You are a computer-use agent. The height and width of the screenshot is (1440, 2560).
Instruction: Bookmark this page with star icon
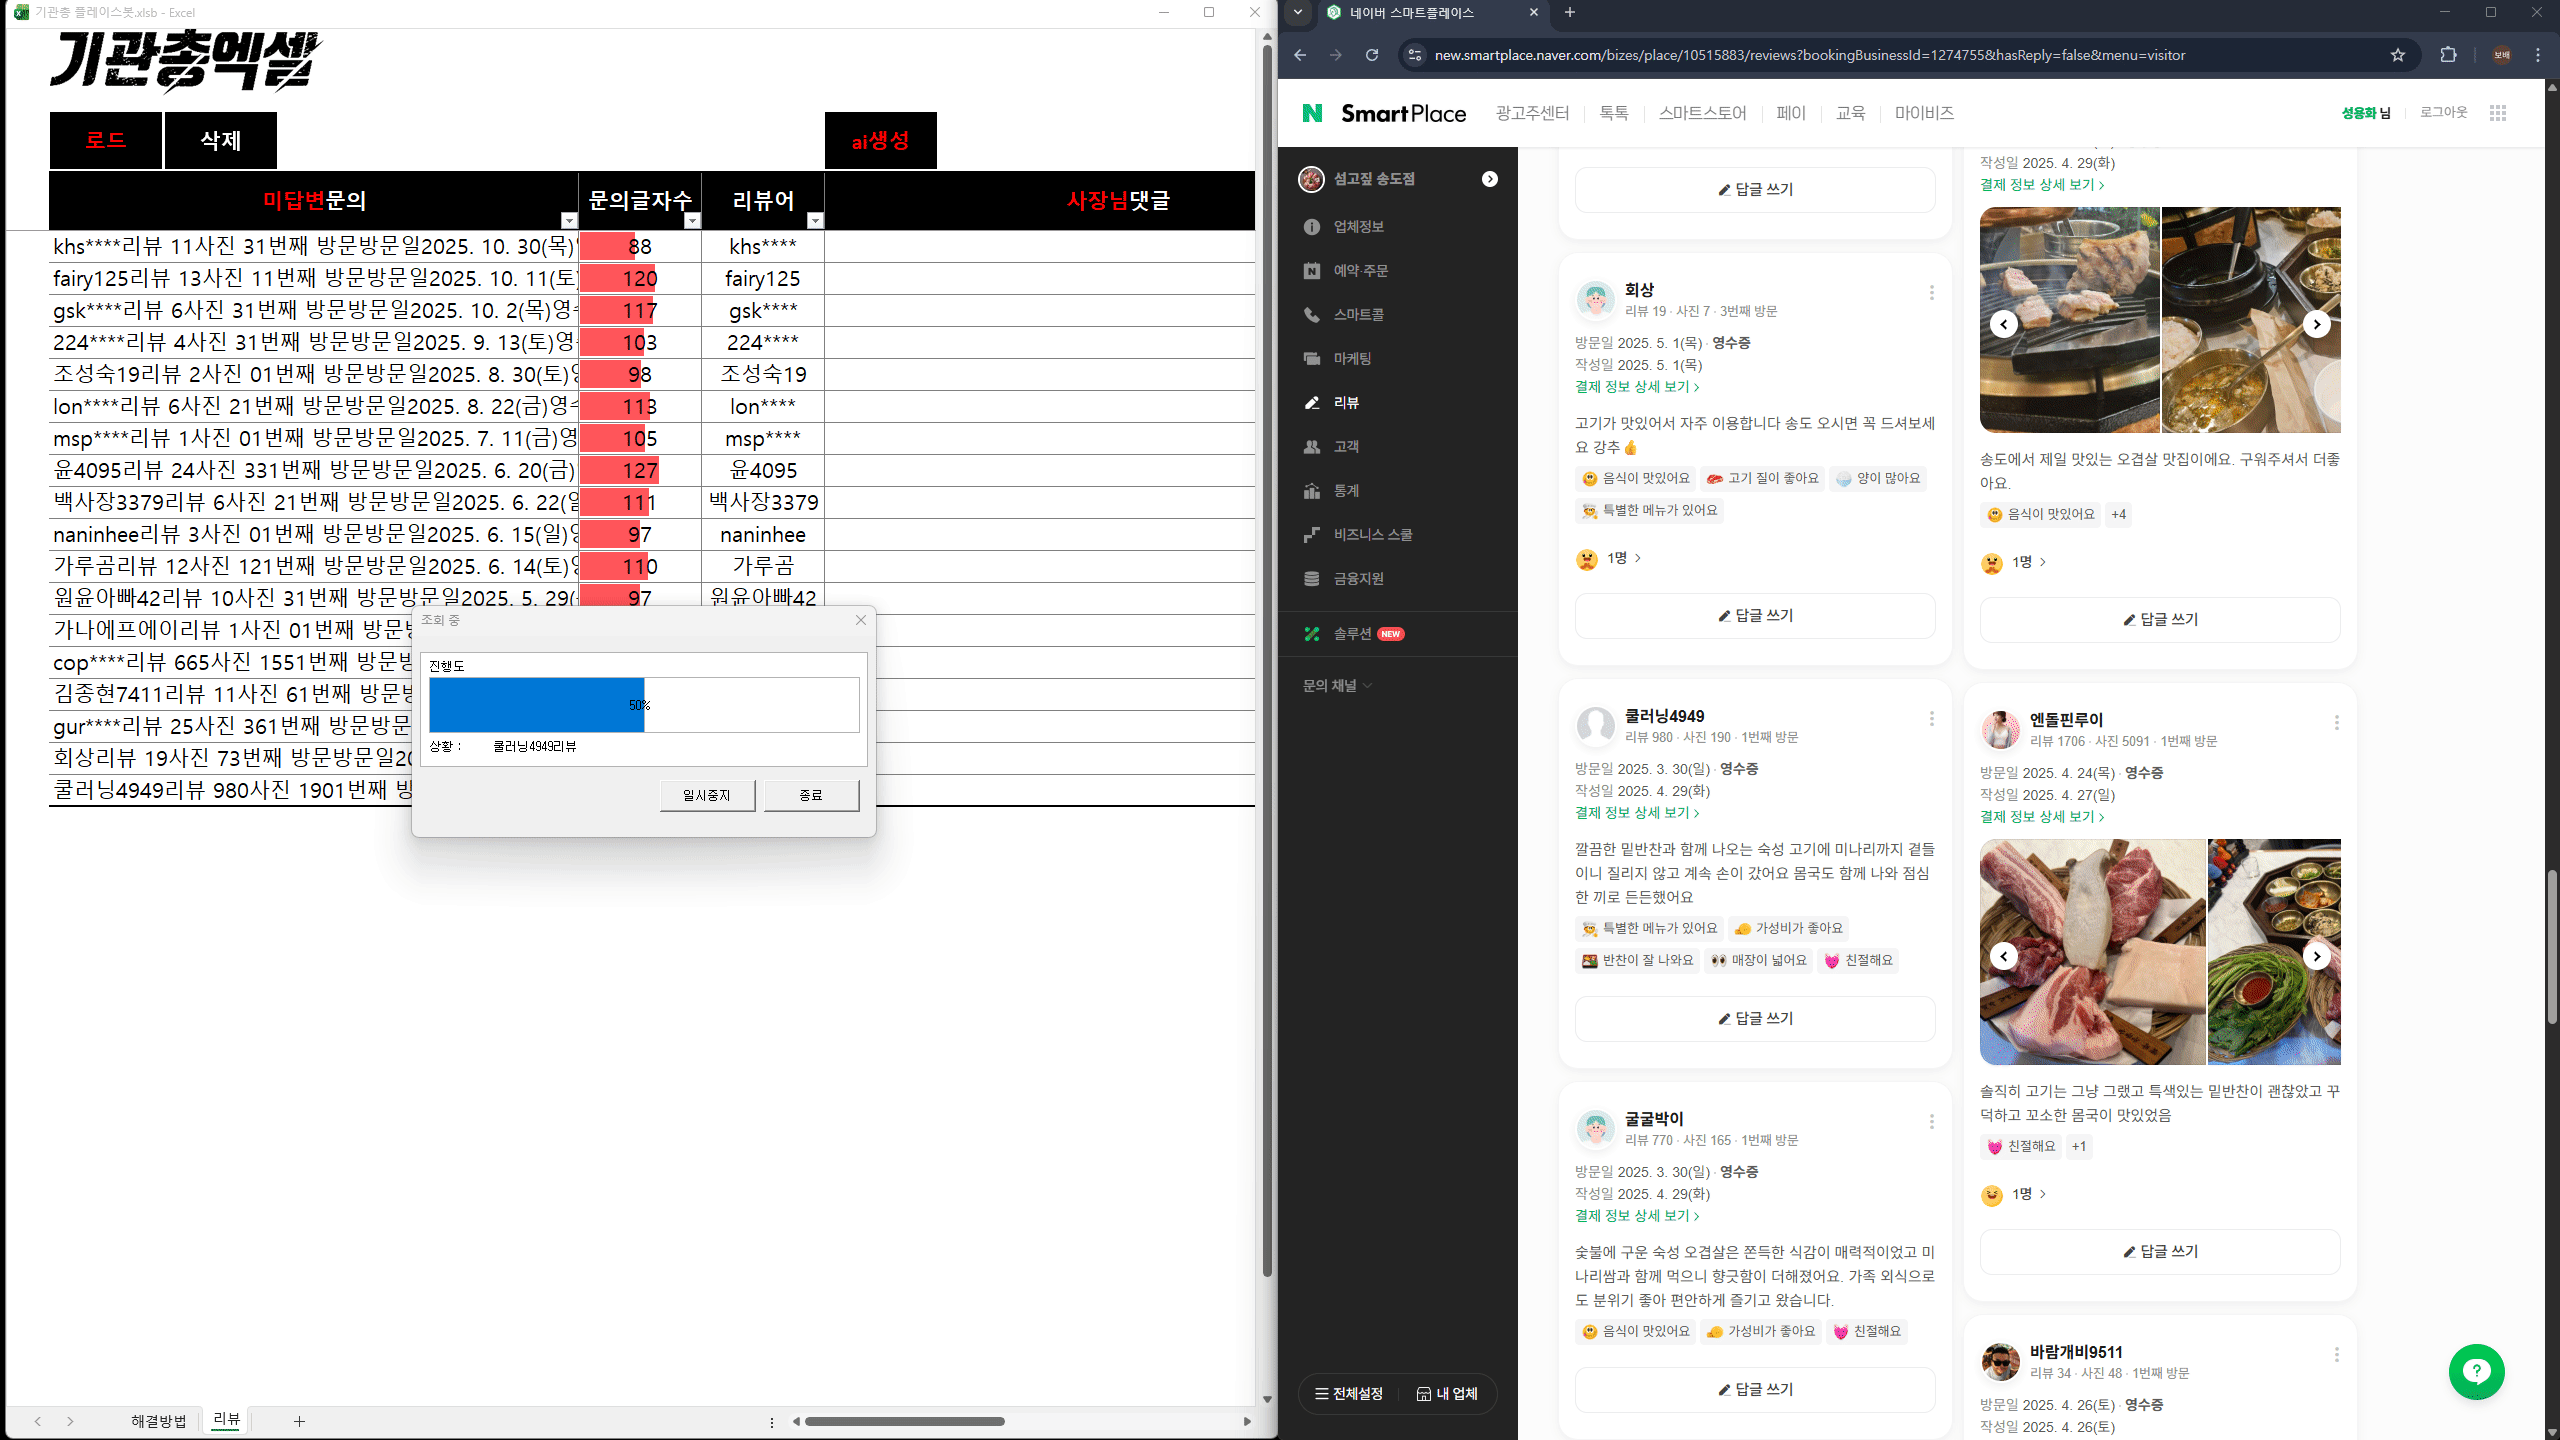coord(2398,55)
